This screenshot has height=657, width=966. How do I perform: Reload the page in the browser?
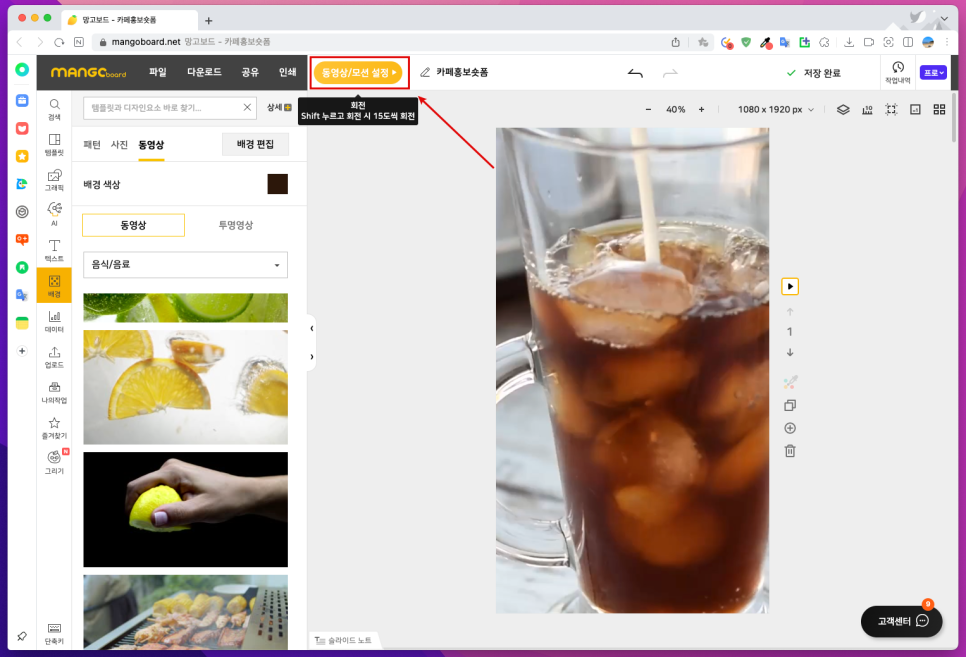click(x=59, y=42)
